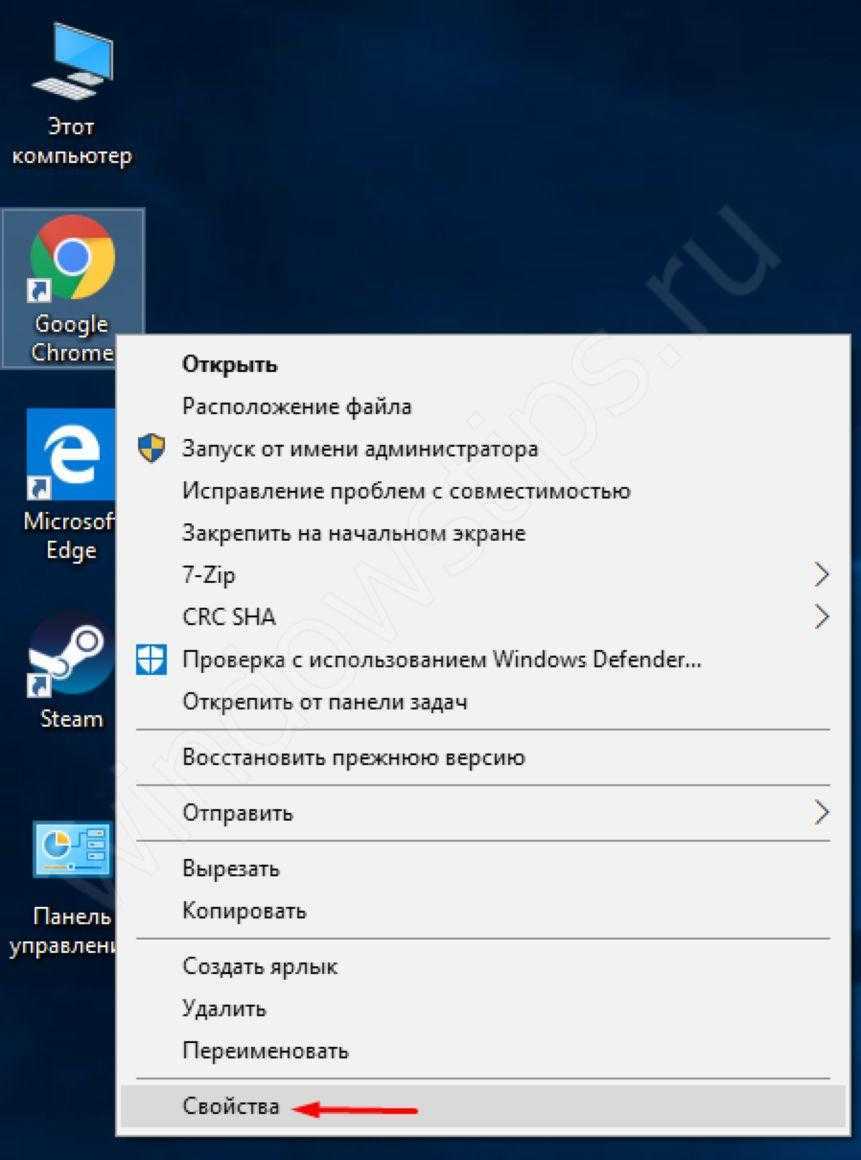
Task: Open Свойства at the menu bottom
Action: (x=231, y=1107)
